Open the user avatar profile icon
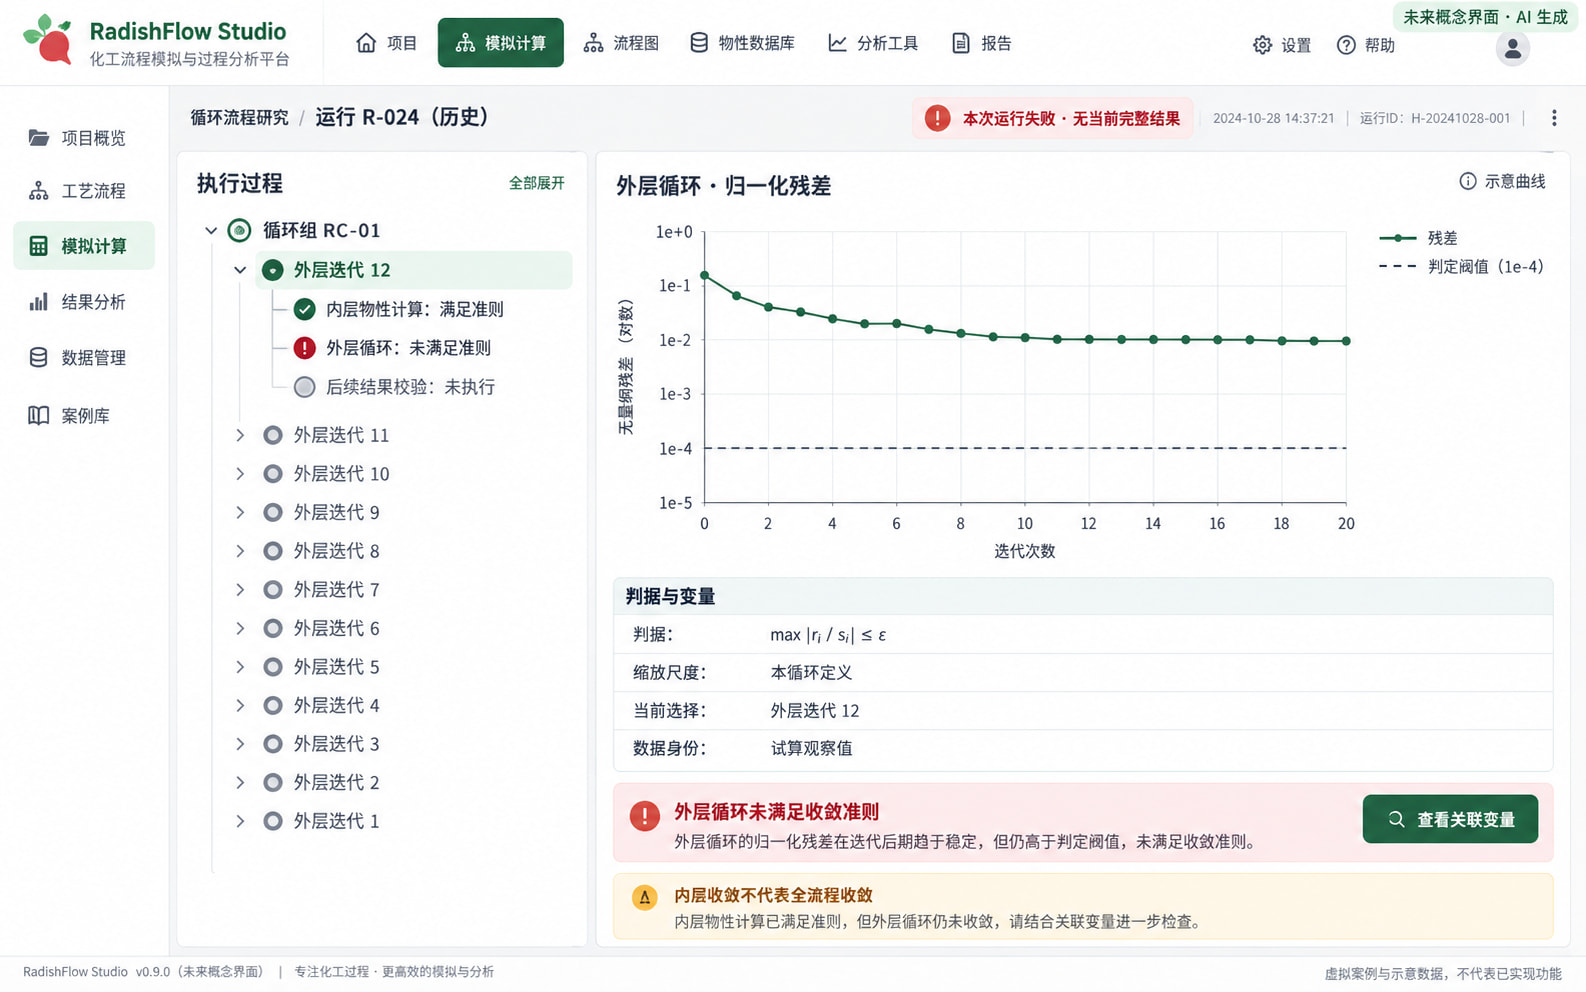The height and width of the screenshot is (992, 1586). pyautogui.click(x=1512, y=48)
